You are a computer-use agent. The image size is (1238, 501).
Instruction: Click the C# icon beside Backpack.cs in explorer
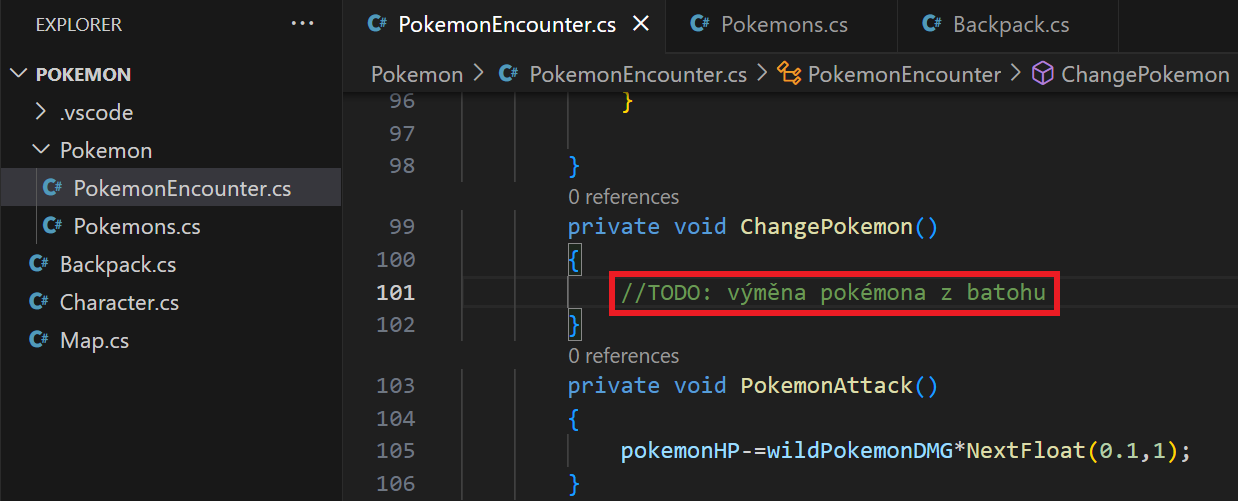tap(39, 264)
